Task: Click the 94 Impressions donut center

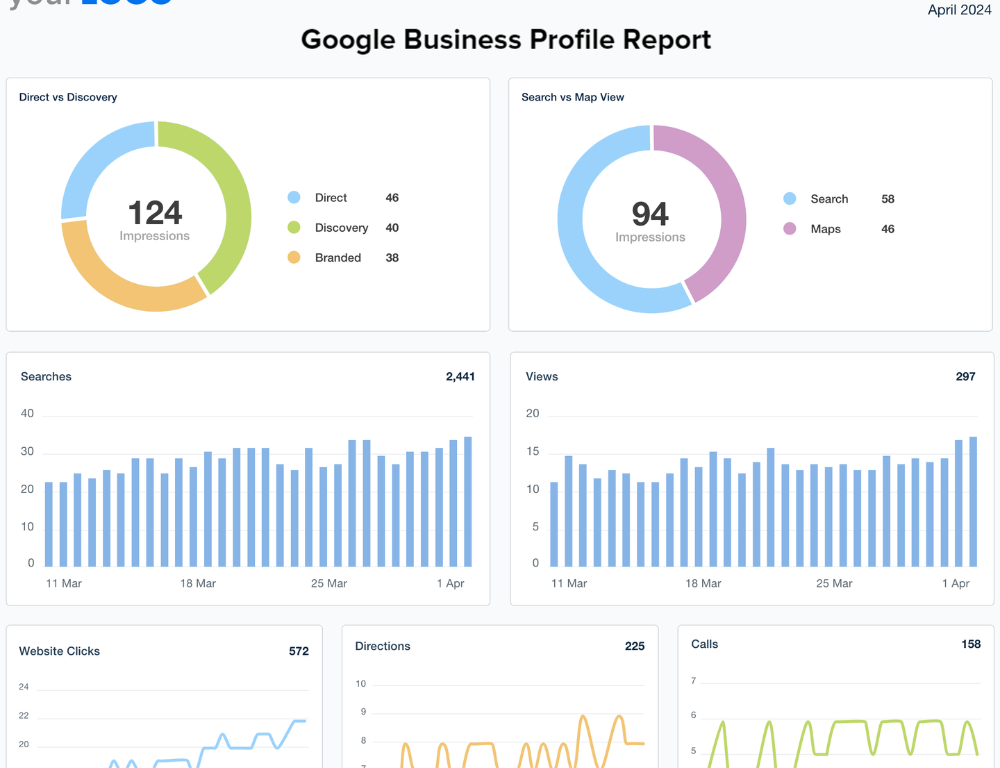Action: (x=651, y=221)
